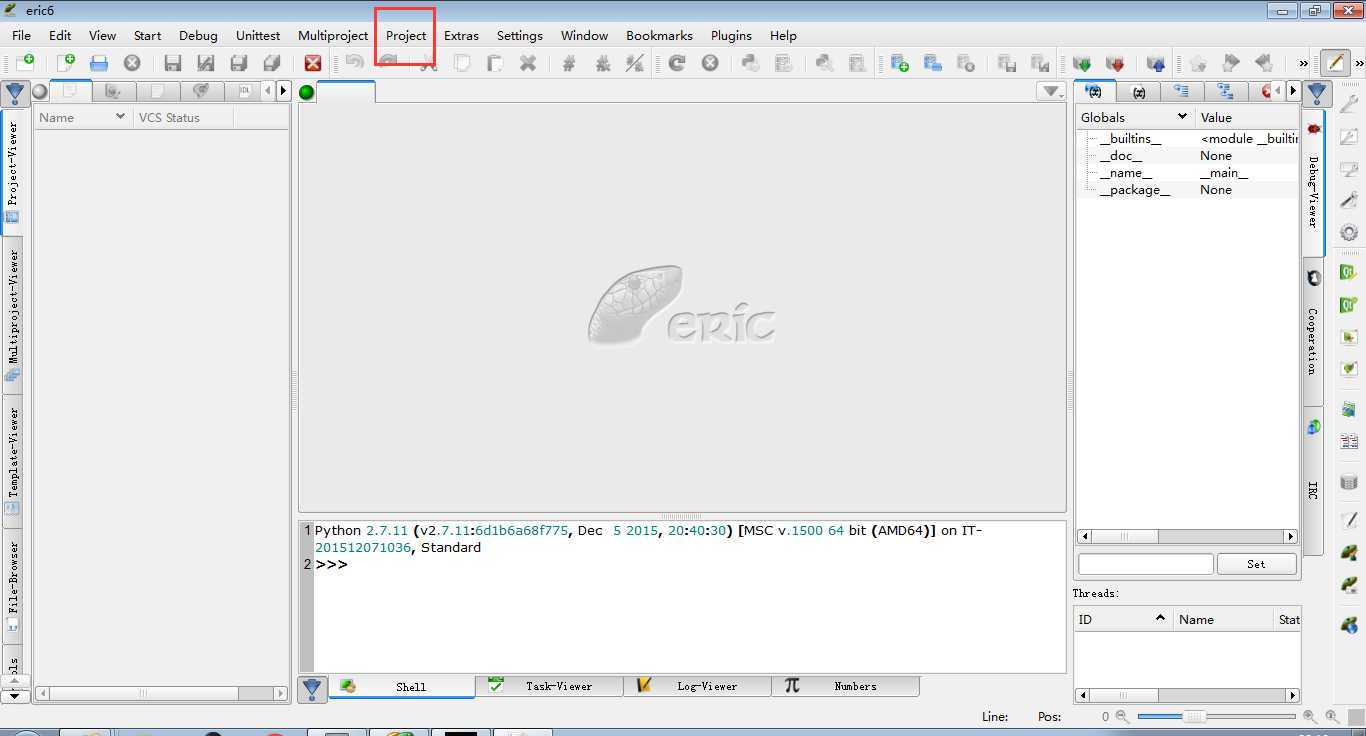Show next debug viewer tabs with right arrow

[x=1293, y=91]
